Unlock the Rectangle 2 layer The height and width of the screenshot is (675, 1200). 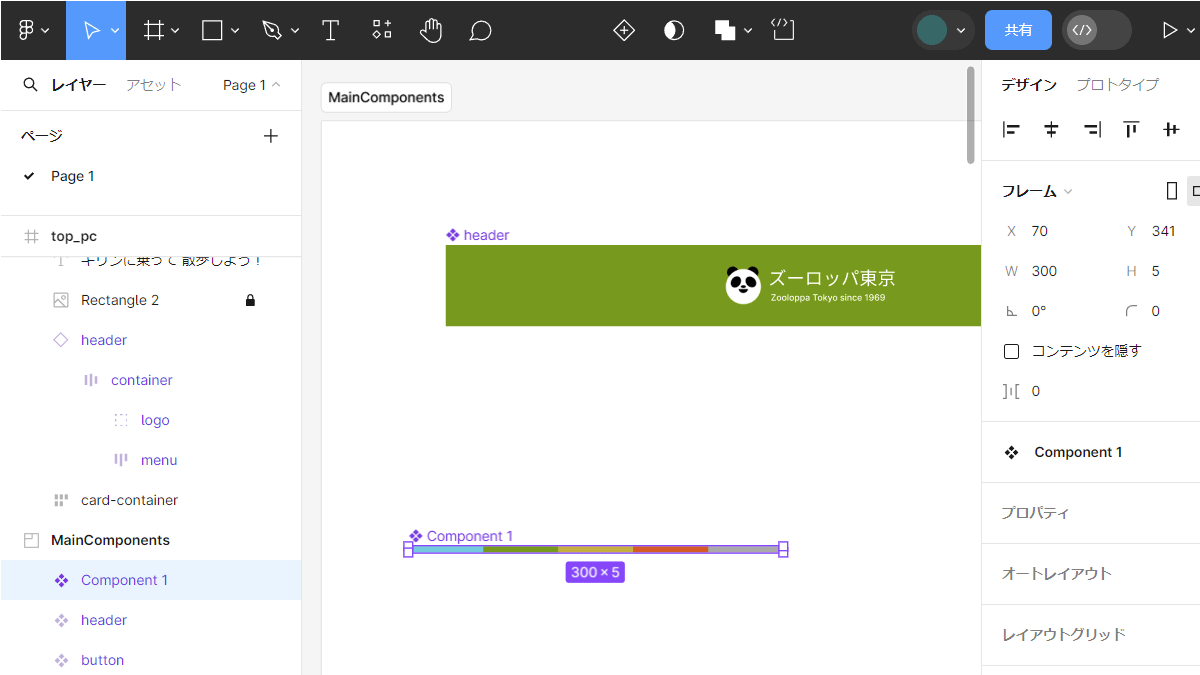click(x=250, y=300)
